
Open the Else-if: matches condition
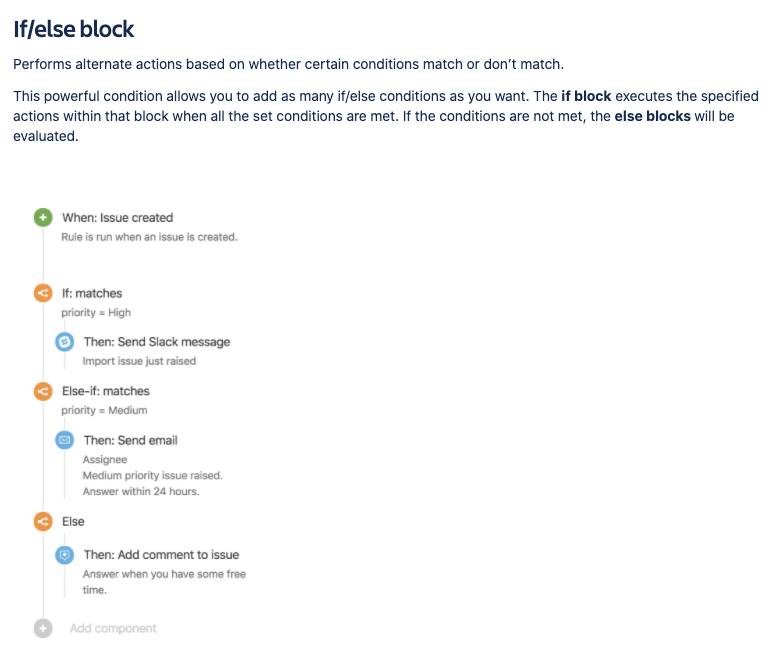click(x=105, y=391)
